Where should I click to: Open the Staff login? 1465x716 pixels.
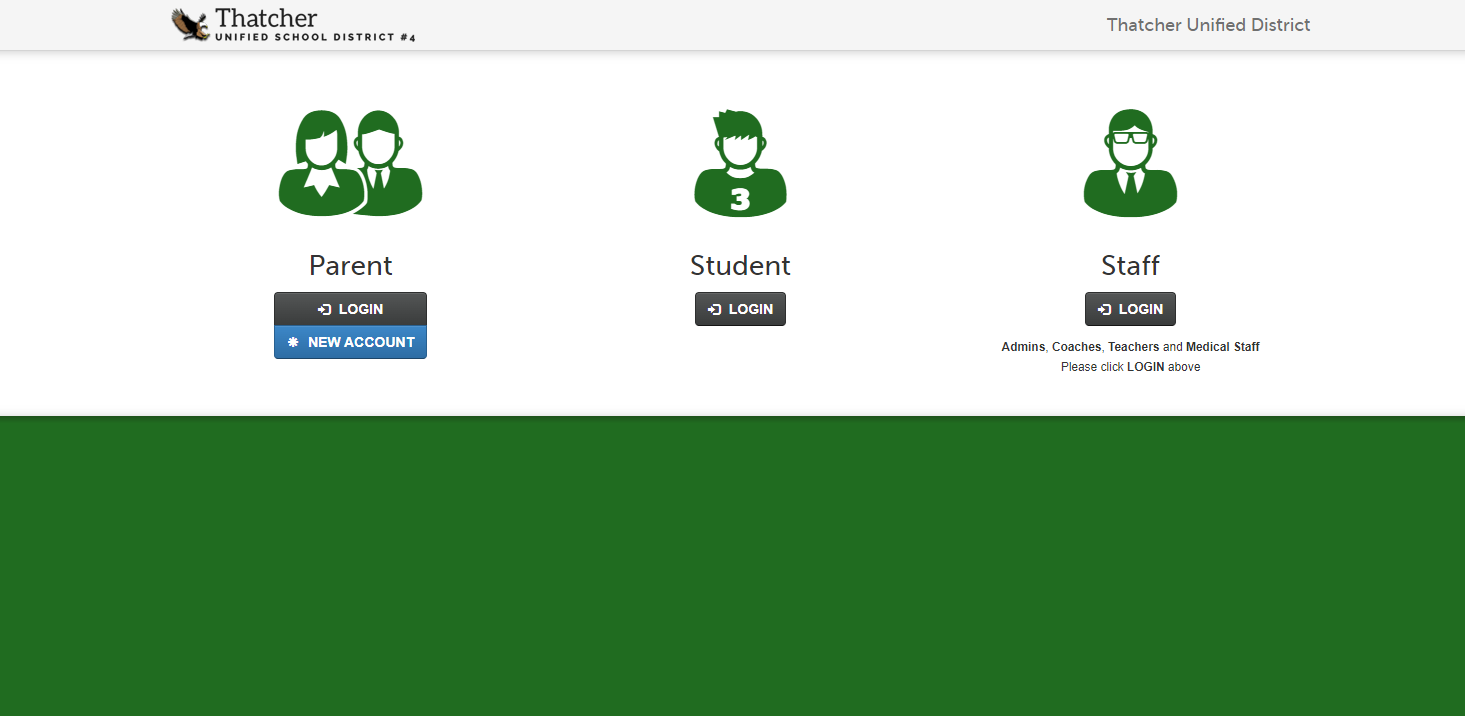[x=1130, y=309]
